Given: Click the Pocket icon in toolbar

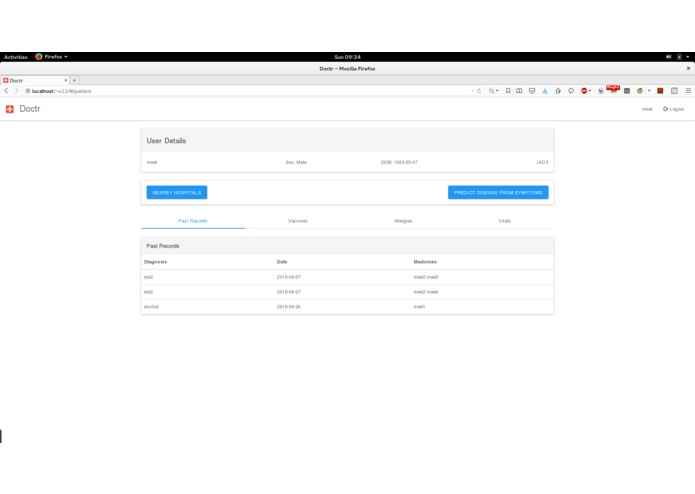Looking at the screenshot, I should point(532,91).
